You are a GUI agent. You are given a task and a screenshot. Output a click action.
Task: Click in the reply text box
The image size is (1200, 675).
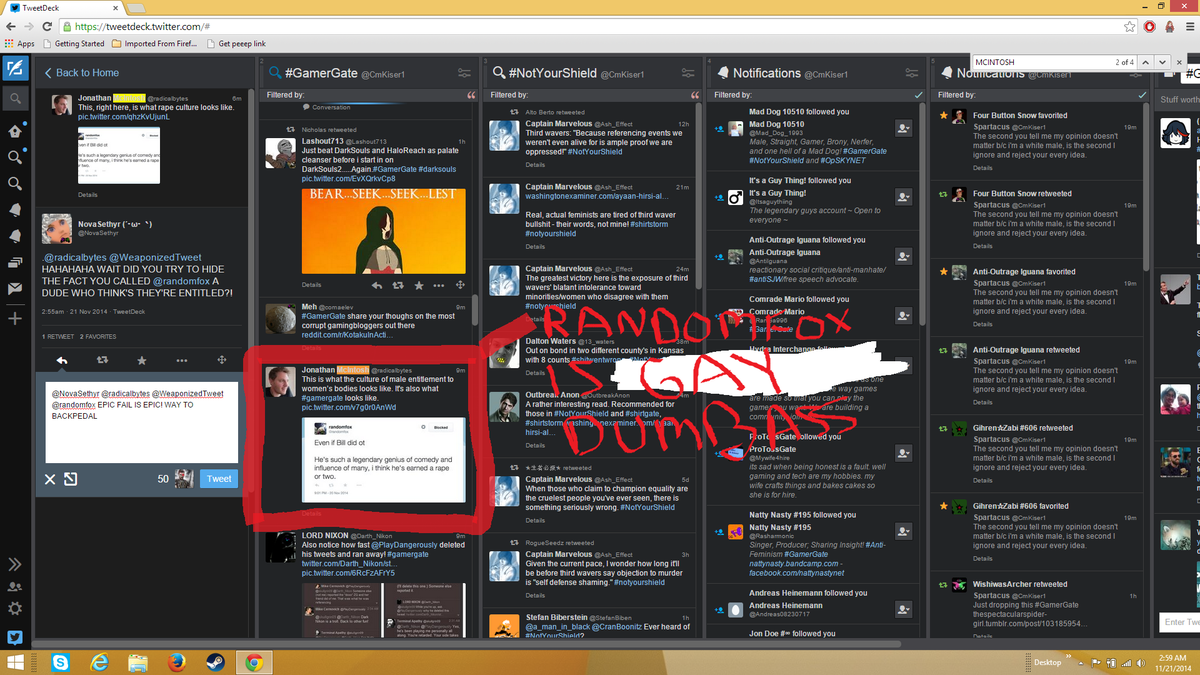[x=141, y=422]
